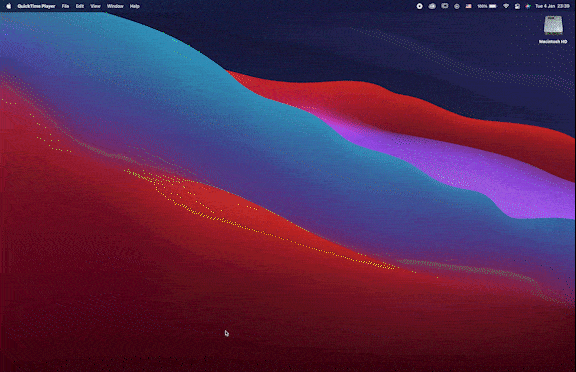
Task: Select the Macintosh HD drive icon
Action: (553, 25)
